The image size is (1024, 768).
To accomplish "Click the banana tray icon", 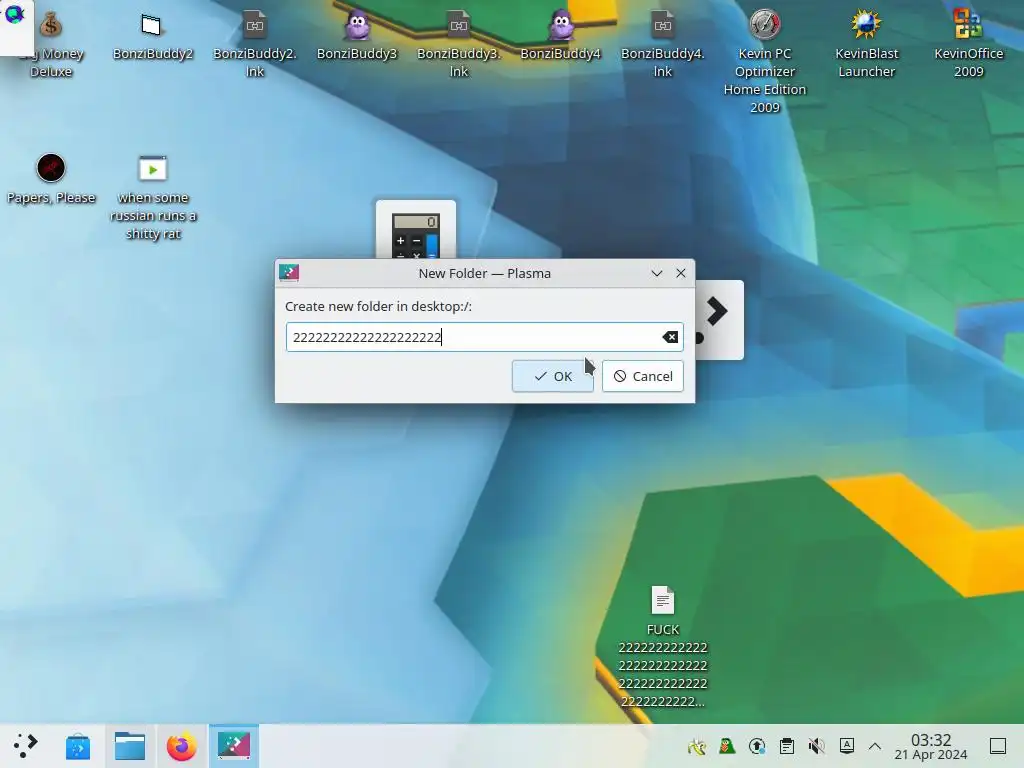I will click(x=697, y=746).
